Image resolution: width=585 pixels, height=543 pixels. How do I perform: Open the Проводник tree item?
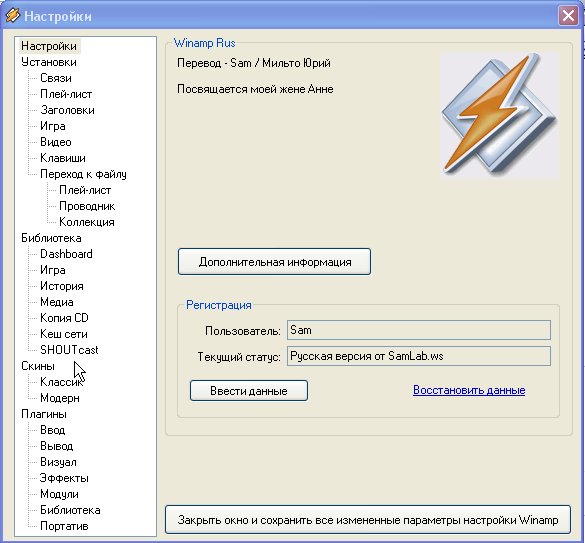pos(87,206)
